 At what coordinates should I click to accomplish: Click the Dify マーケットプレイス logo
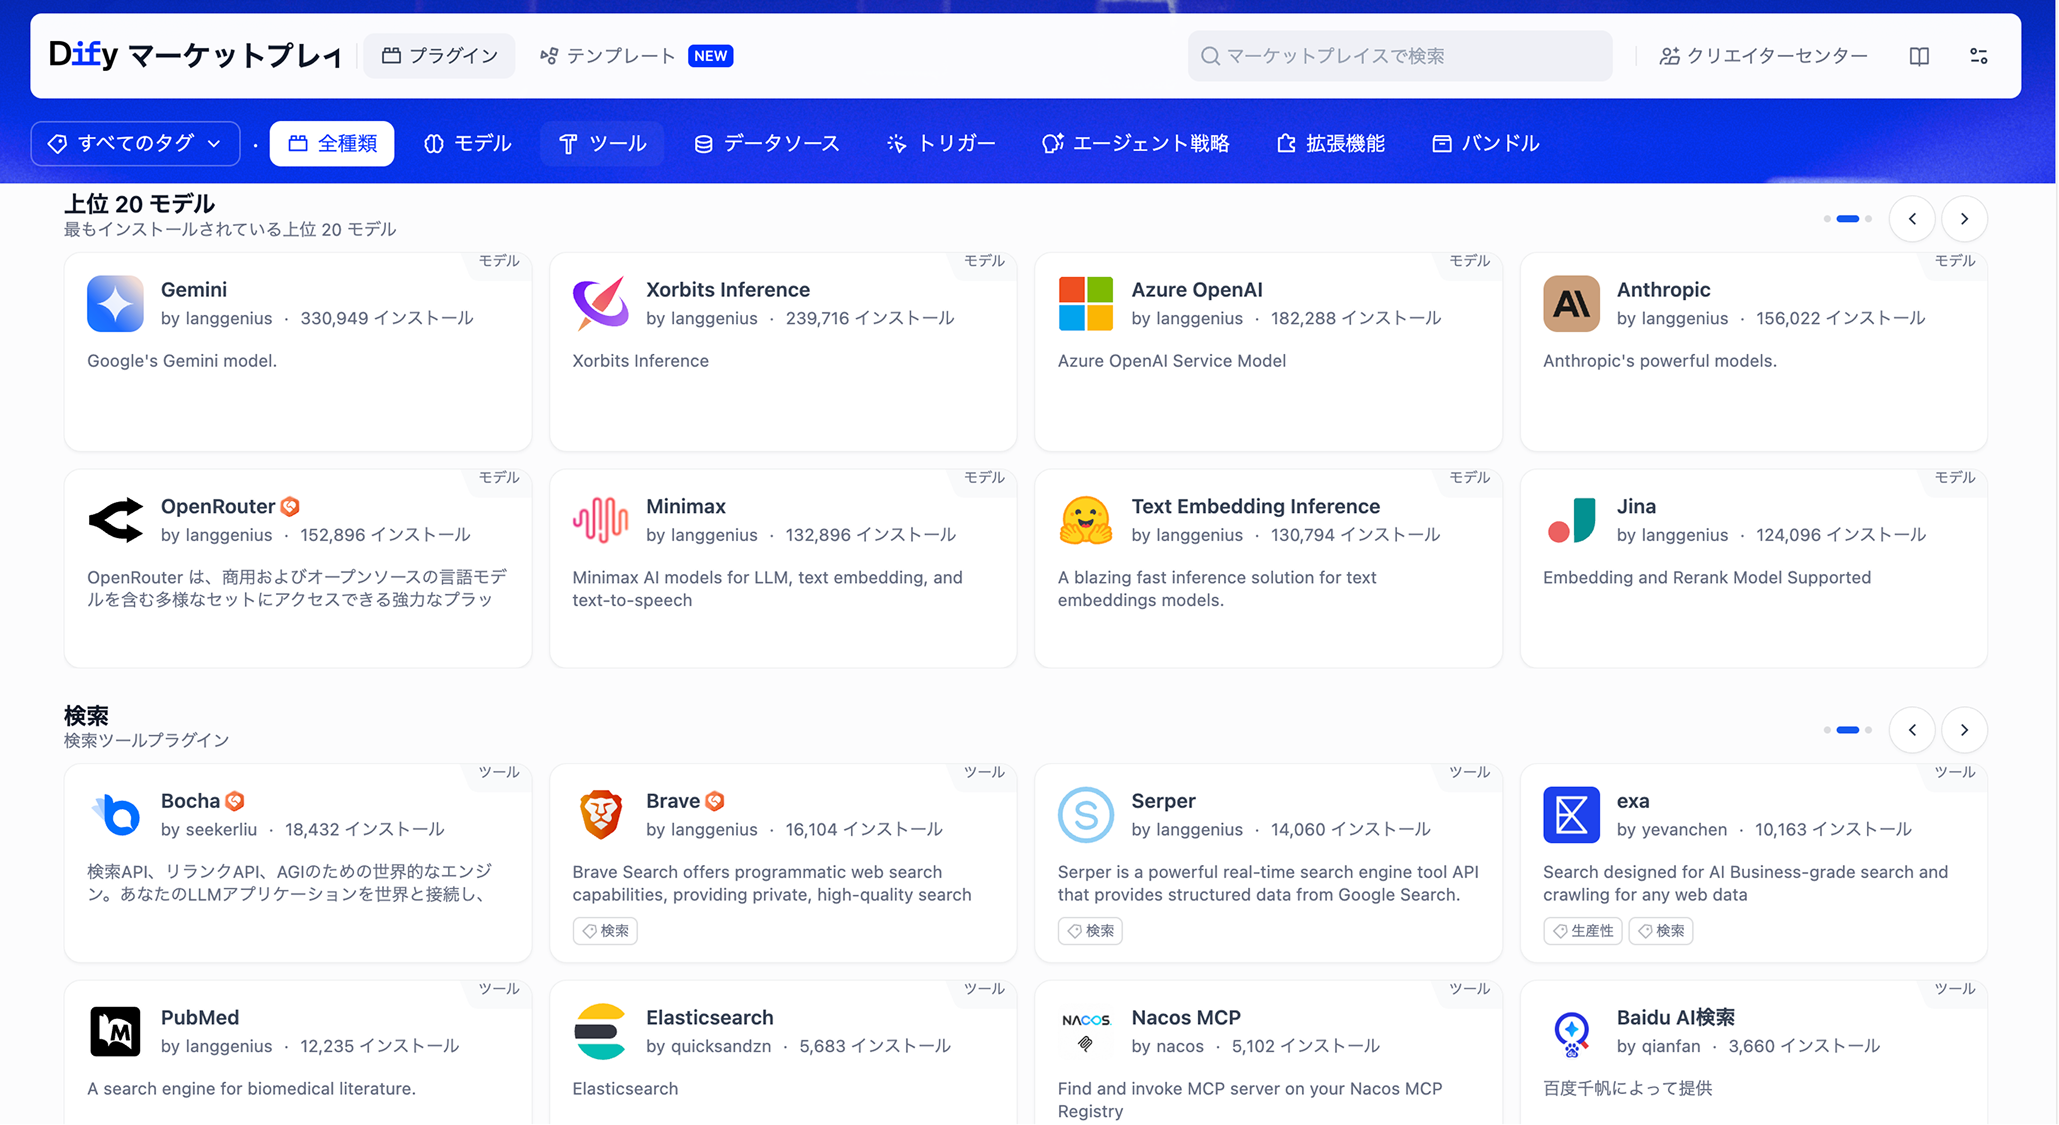195,55
